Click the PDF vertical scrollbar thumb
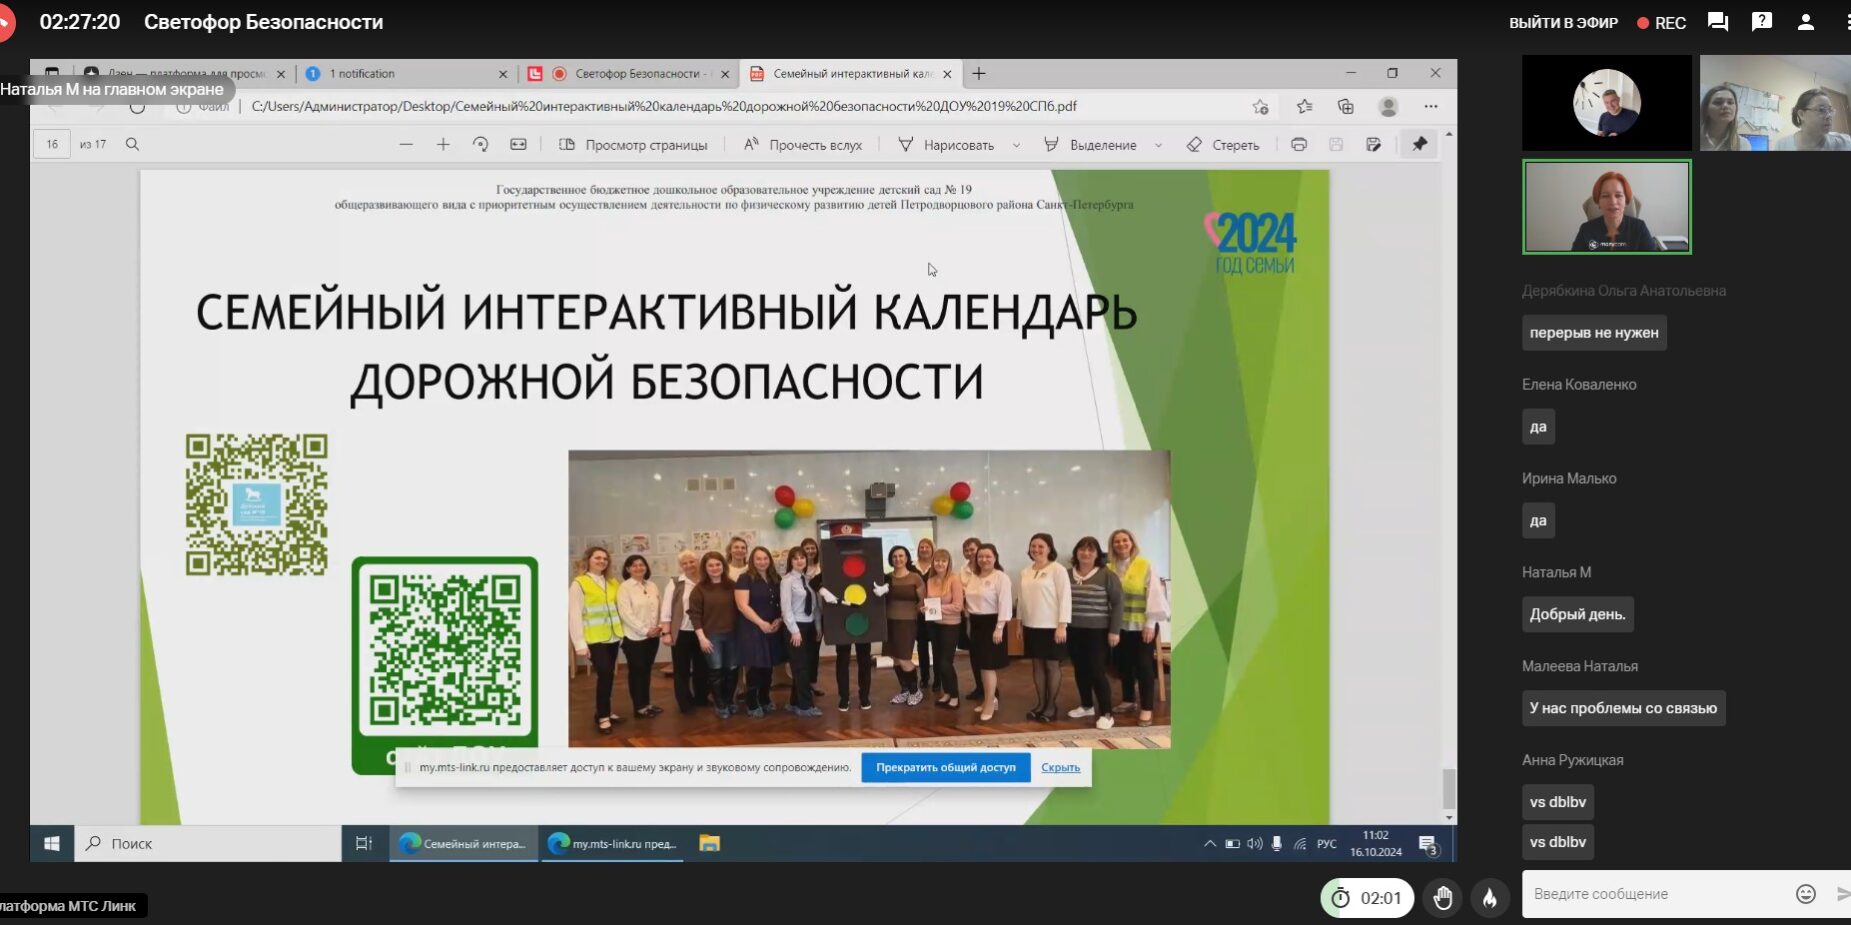 tap(1449, 788)
